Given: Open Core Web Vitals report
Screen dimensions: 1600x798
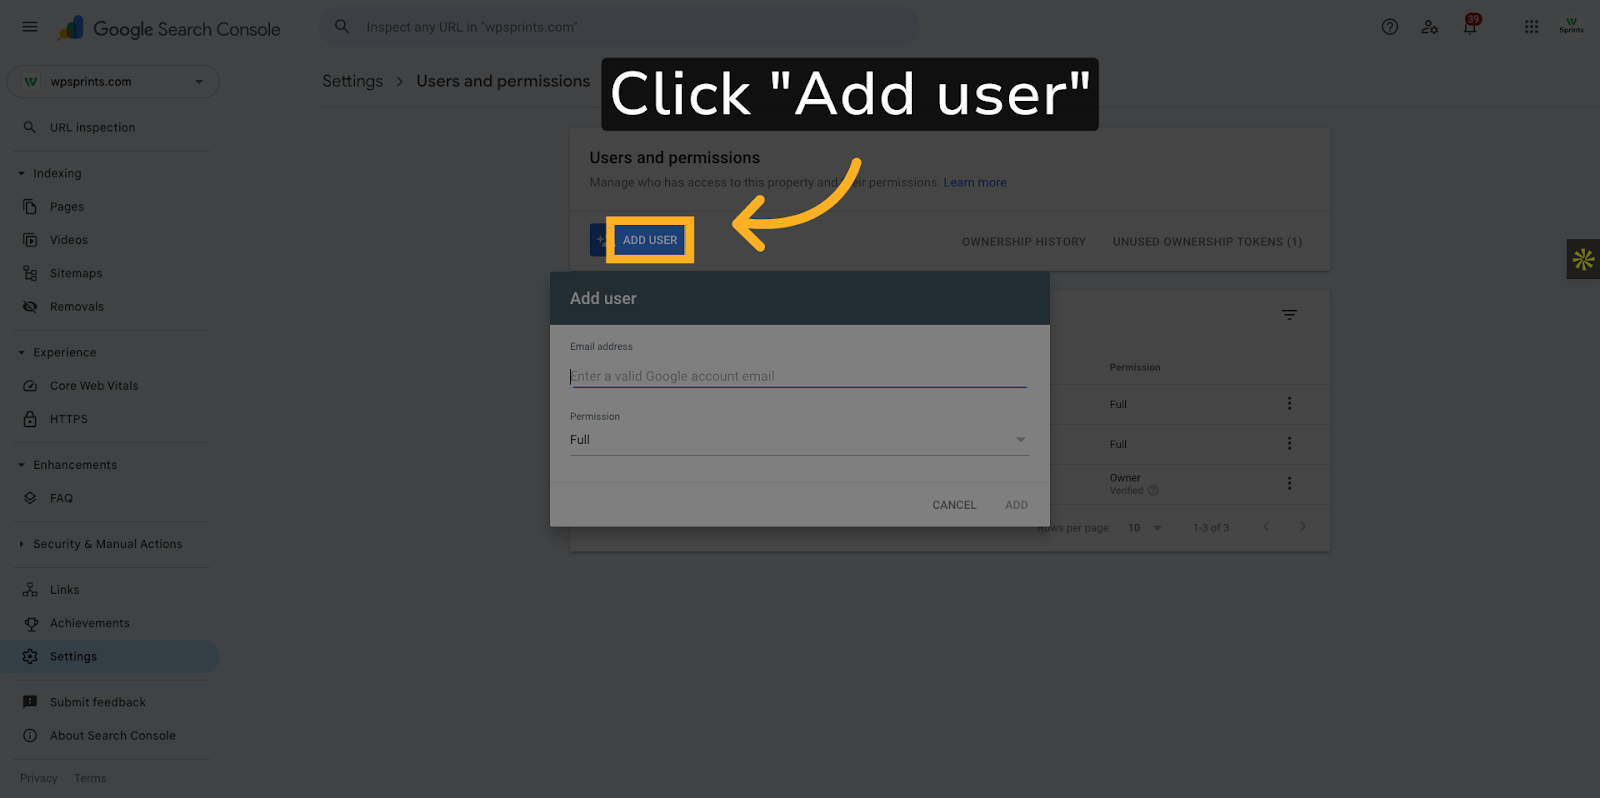Looking at the screenshot, I should tap(94, 386).
